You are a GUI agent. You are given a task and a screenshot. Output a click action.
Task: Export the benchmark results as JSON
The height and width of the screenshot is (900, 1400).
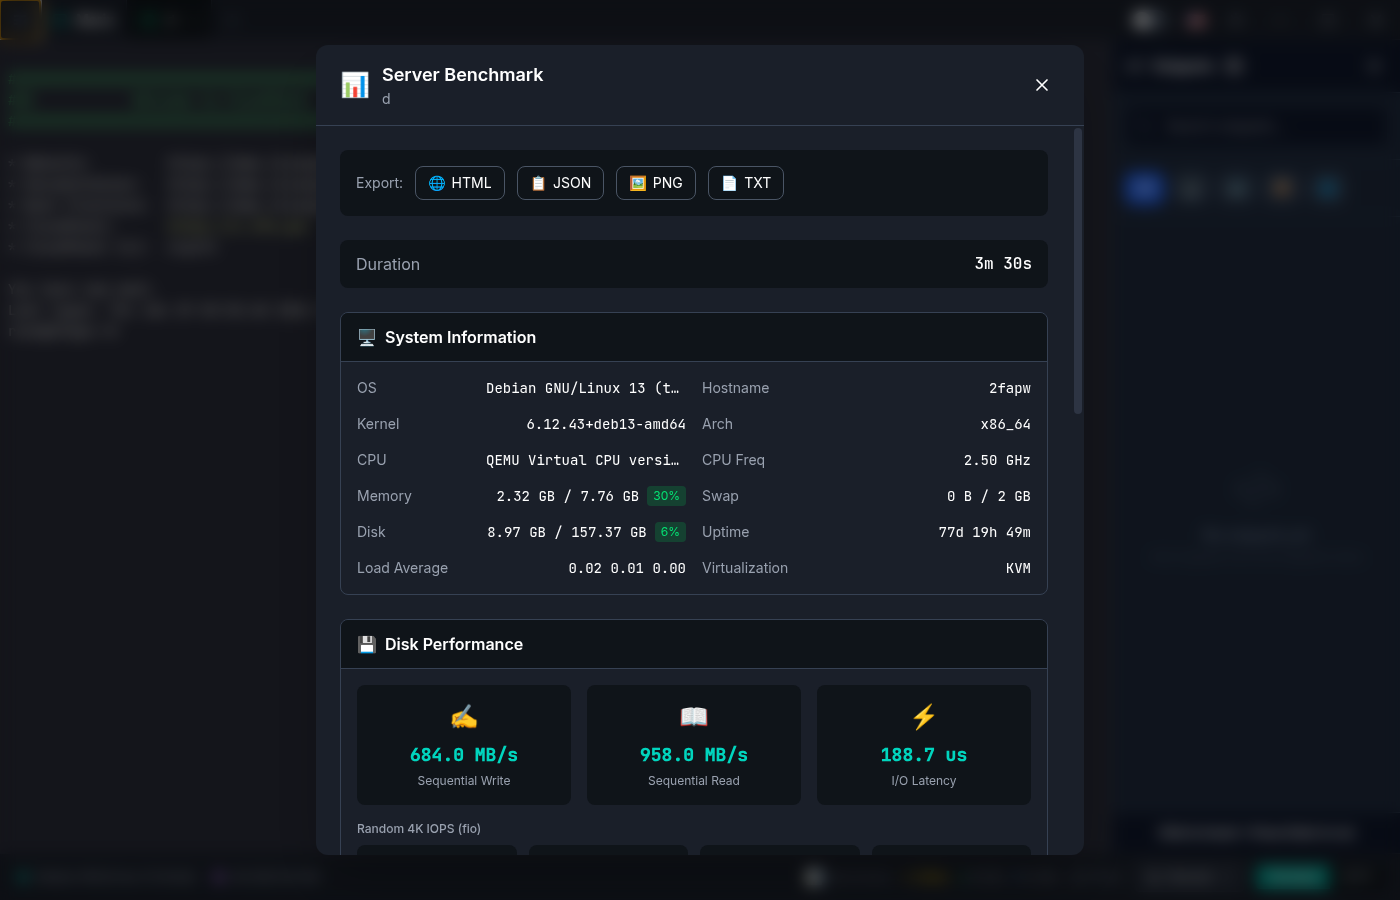point(560,183)
